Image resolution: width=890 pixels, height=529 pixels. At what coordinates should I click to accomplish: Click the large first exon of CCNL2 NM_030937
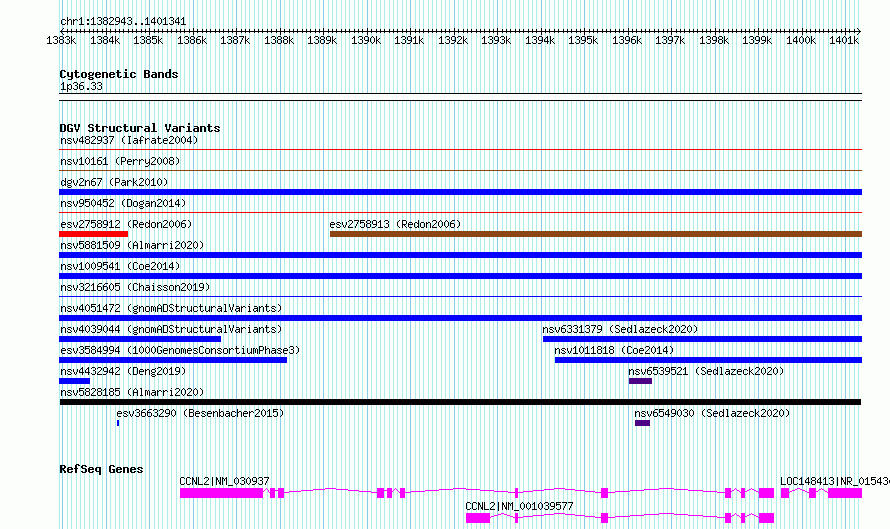[x=221, y=493]
